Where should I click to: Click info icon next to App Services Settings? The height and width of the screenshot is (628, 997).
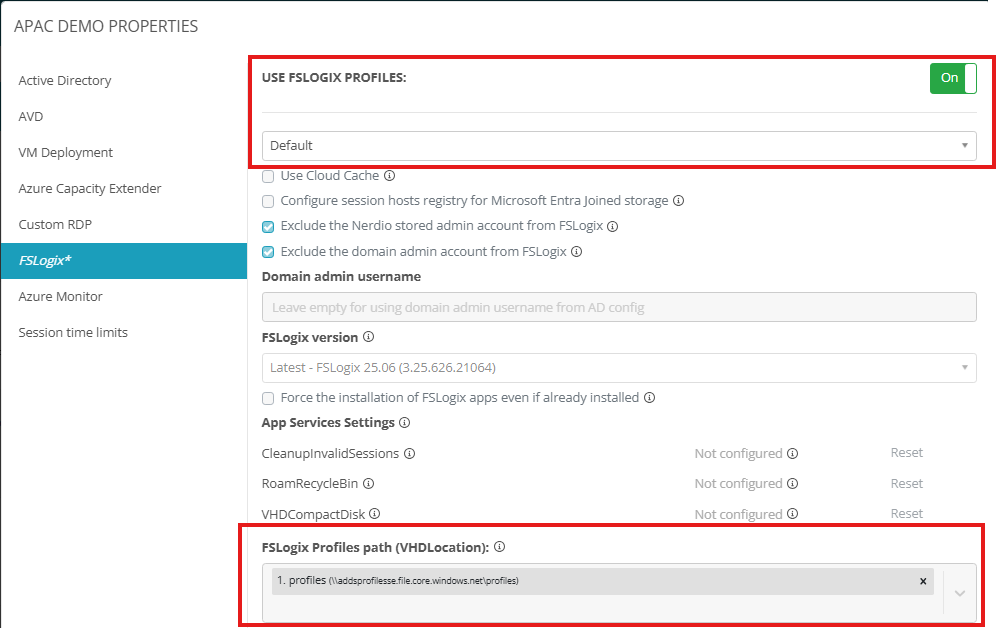tap(404, 422)
